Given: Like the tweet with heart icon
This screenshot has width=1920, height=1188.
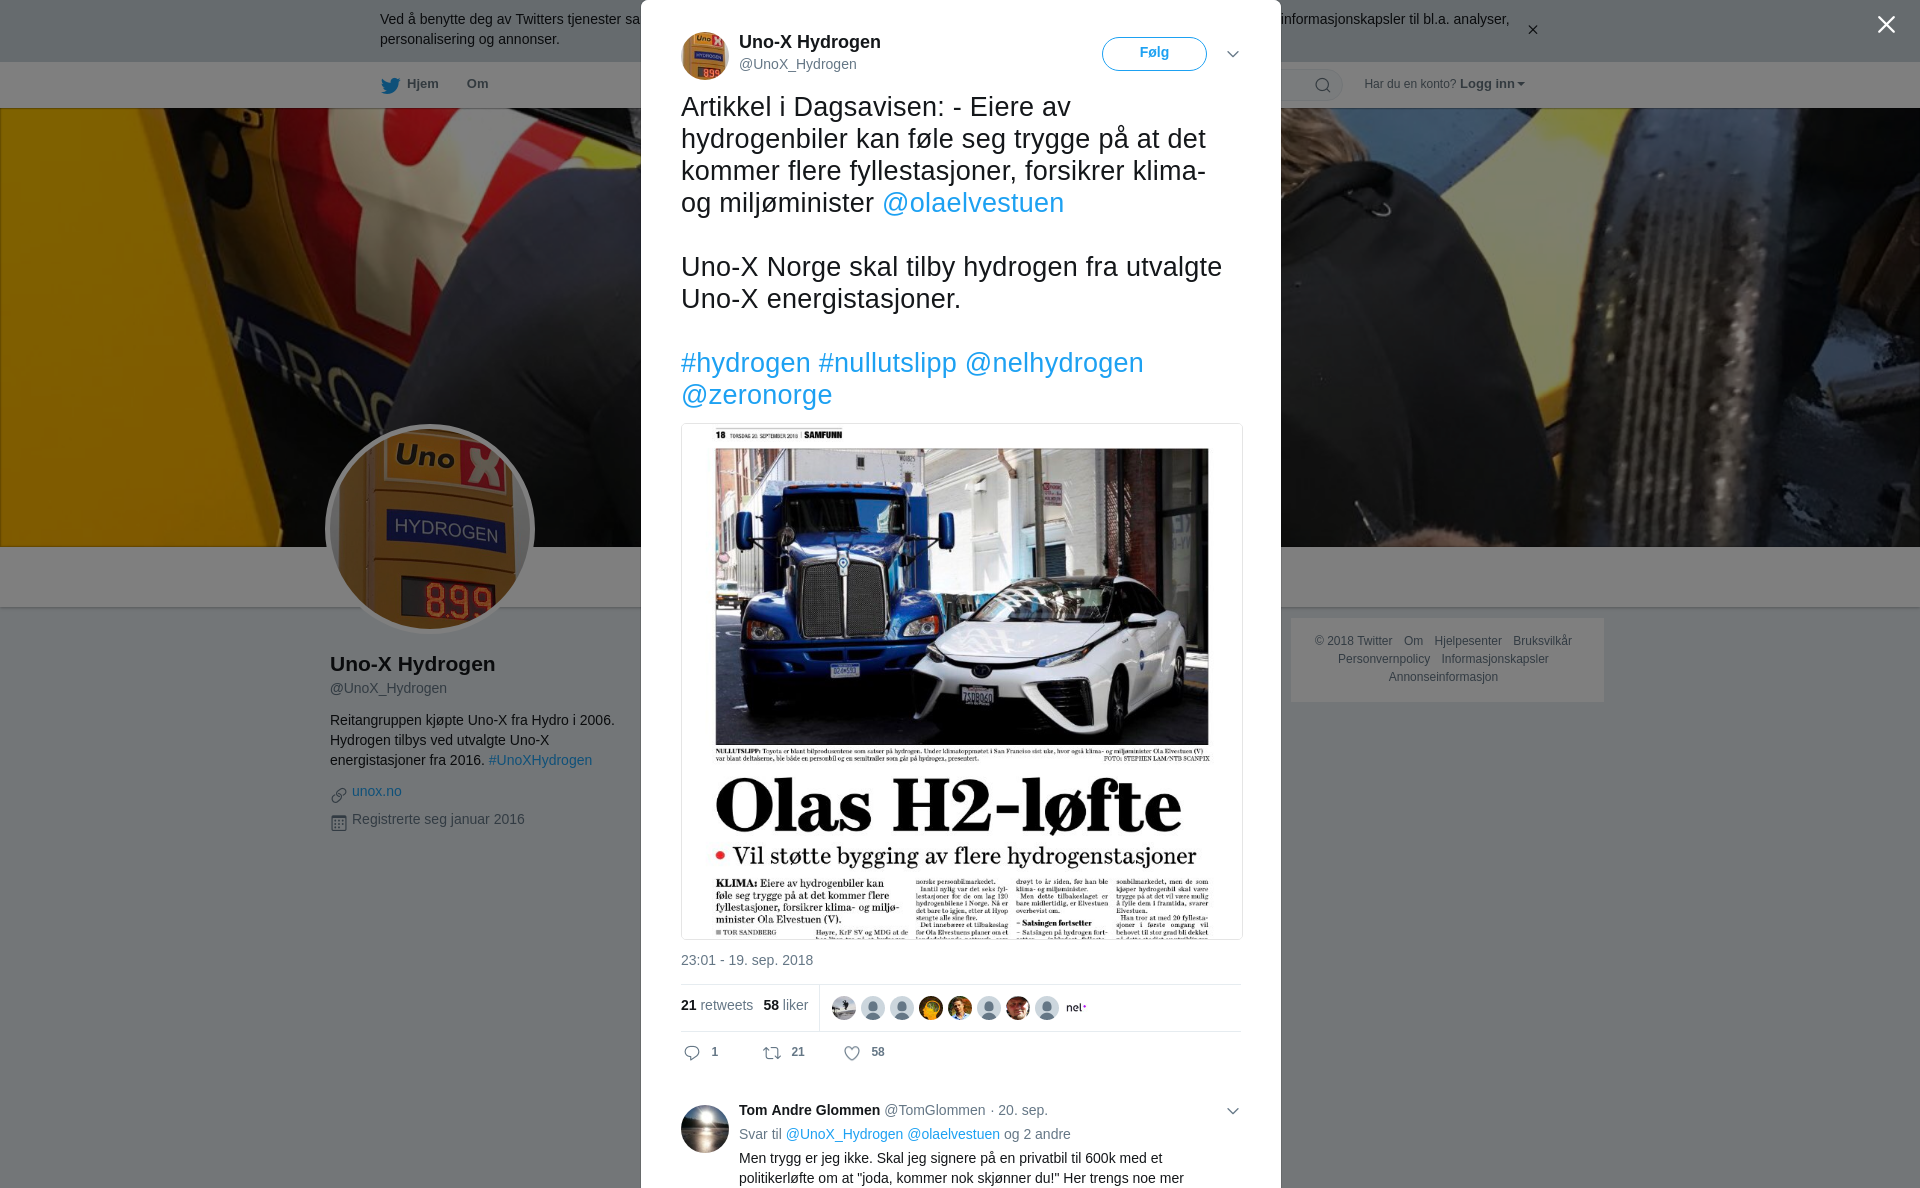Looking at the screenshot, I should pyautogui.click(x=852, y=1053).
